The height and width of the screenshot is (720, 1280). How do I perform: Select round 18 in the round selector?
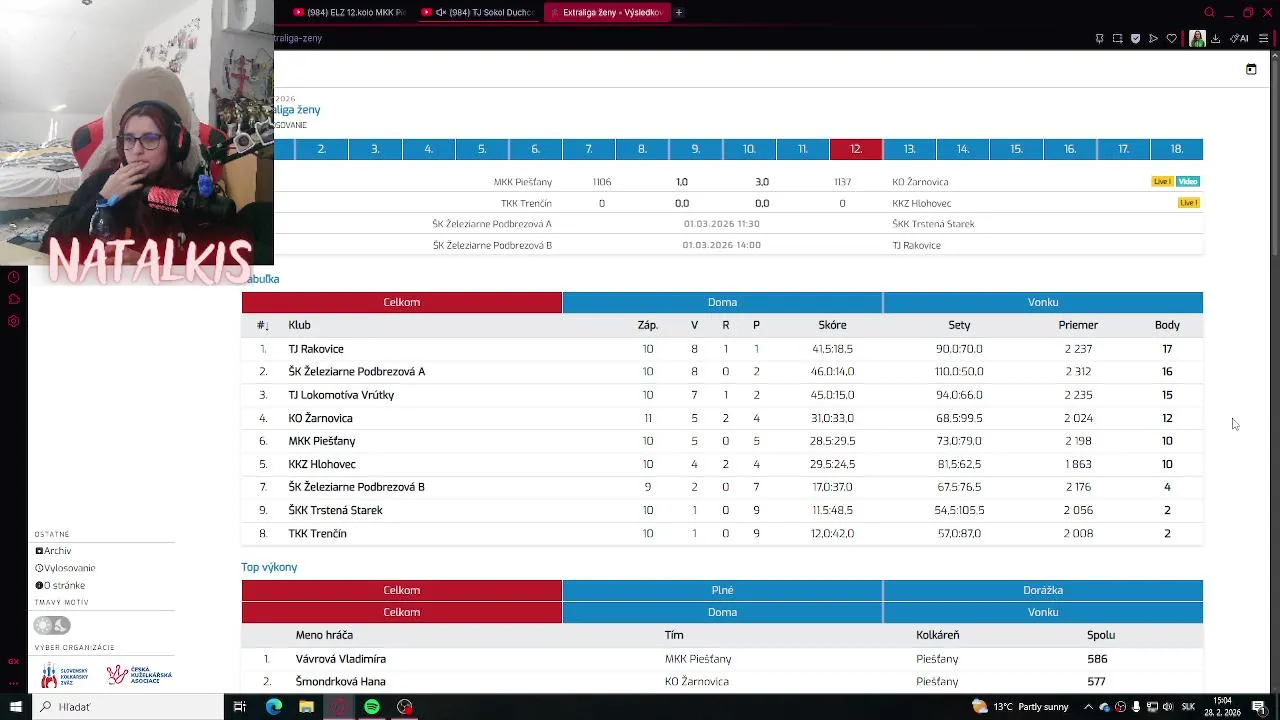point(1176,149)
